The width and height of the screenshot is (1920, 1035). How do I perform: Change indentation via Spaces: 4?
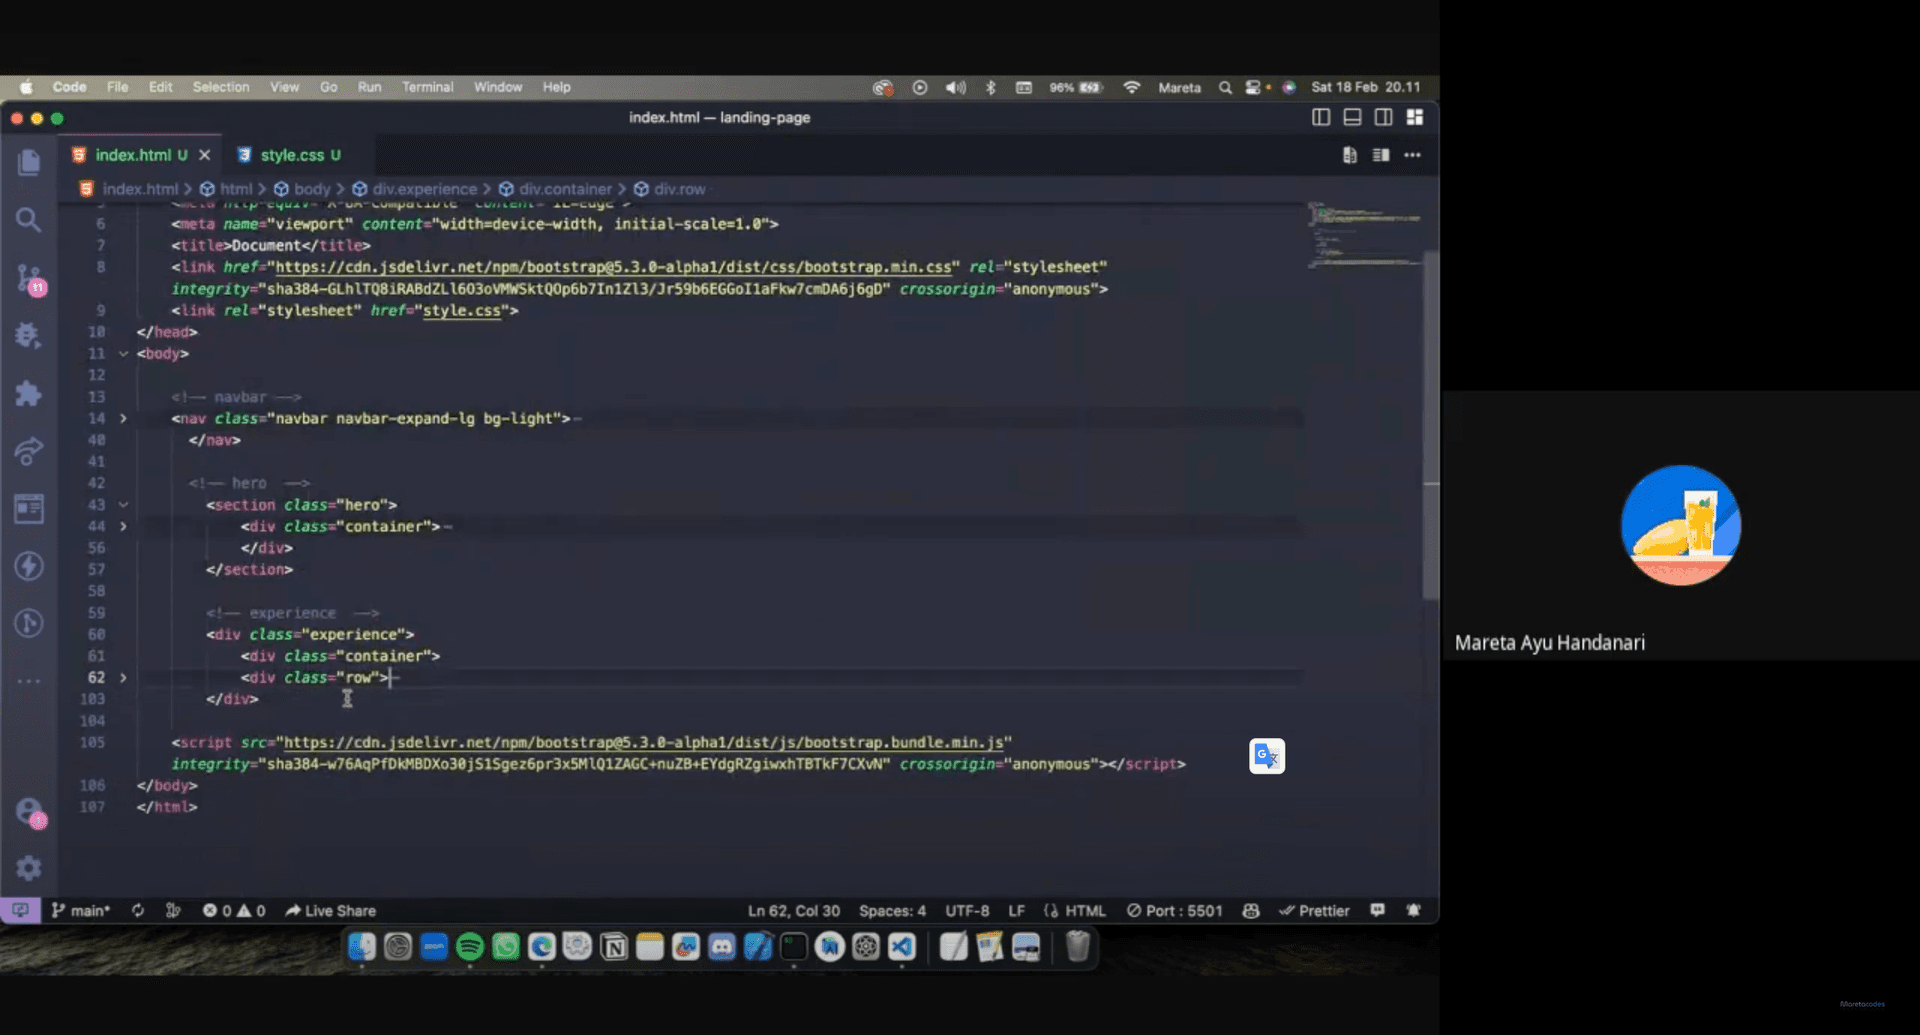(x=892, y=911)
